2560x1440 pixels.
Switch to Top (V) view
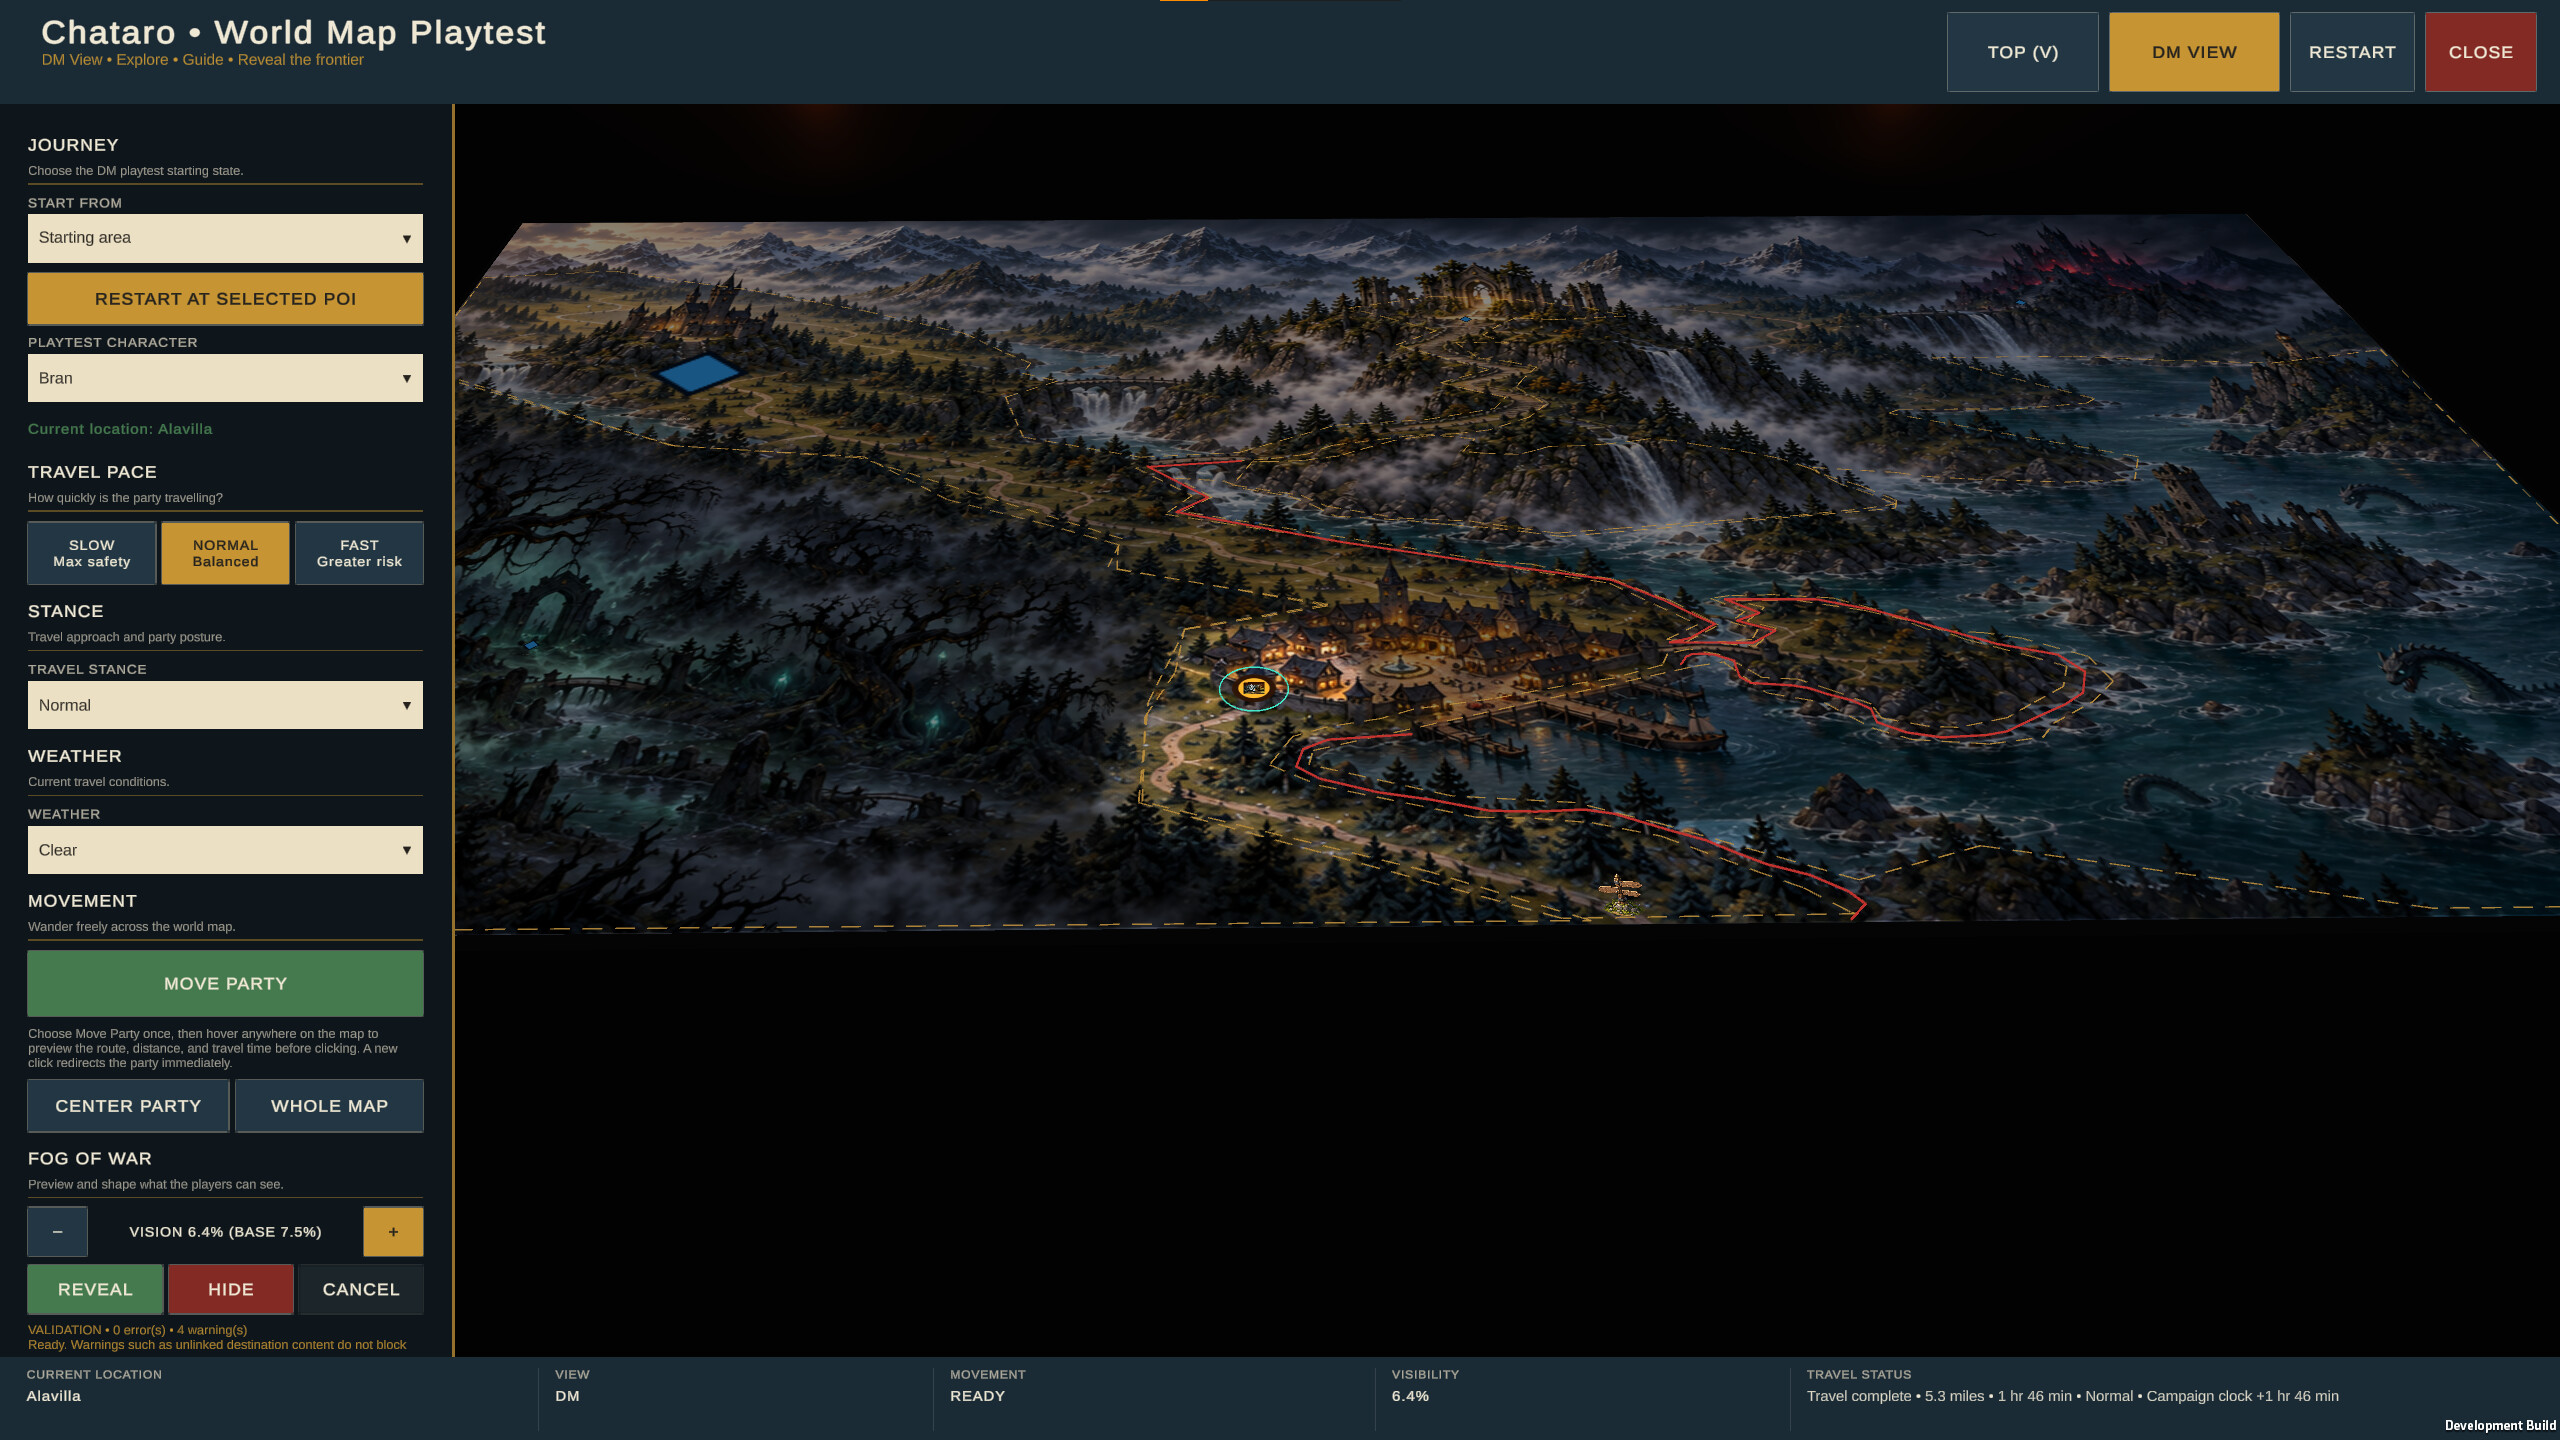coord(2022,52)
